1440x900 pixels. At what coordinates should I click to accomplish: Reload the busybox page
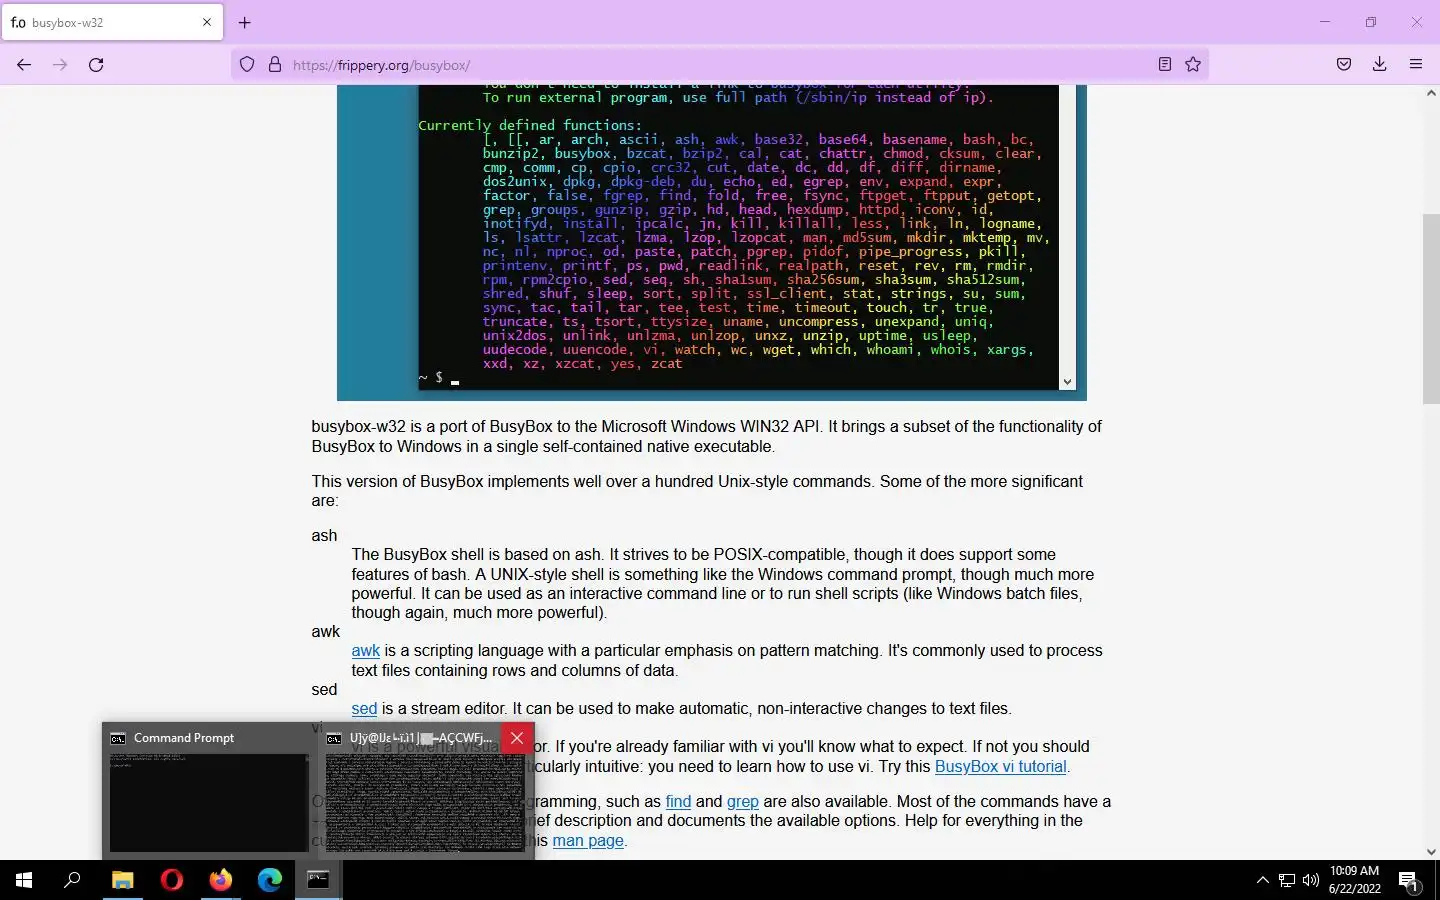96,65
